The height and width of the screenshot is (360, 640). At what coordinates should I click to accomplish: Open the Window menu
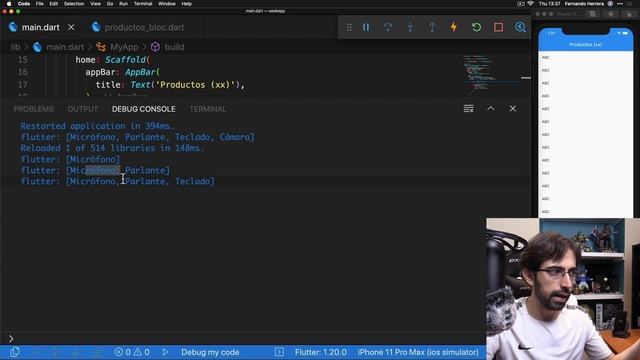click(x=167, y=4)
